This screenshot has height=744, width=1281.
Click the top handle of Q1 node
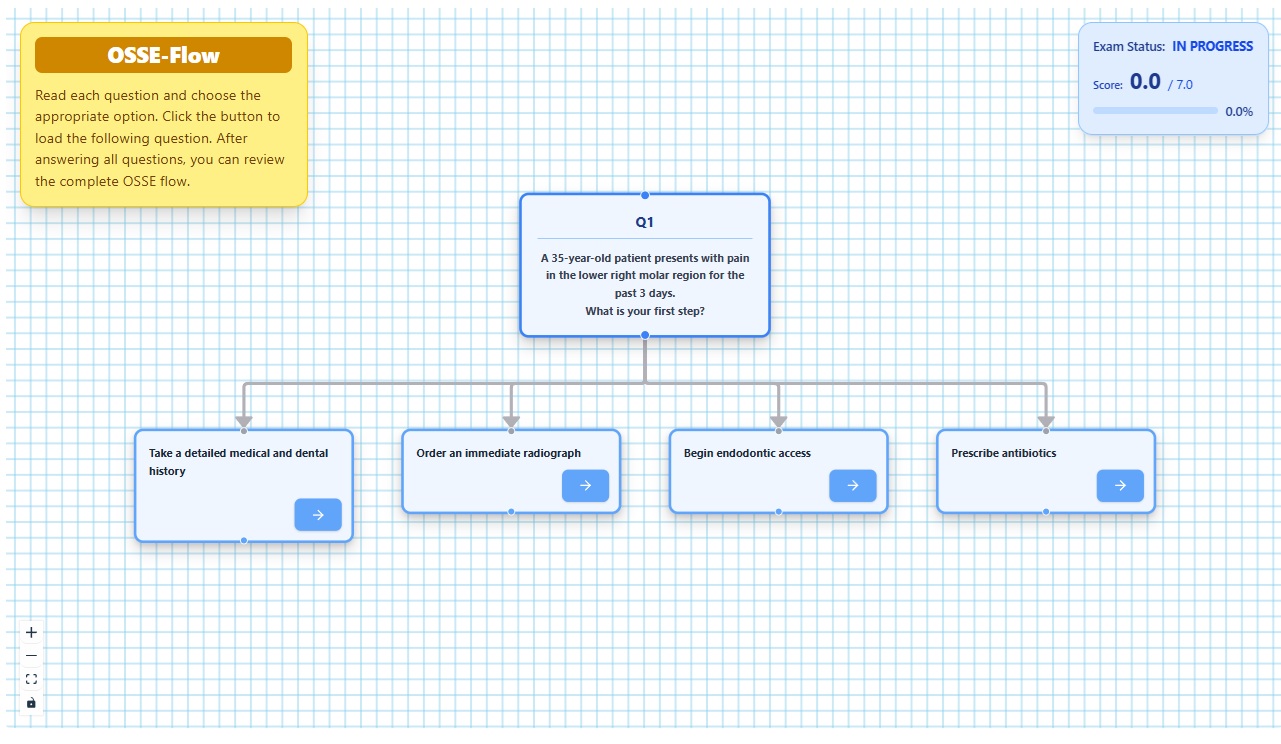pyautogui.click(x=645, y=195)
